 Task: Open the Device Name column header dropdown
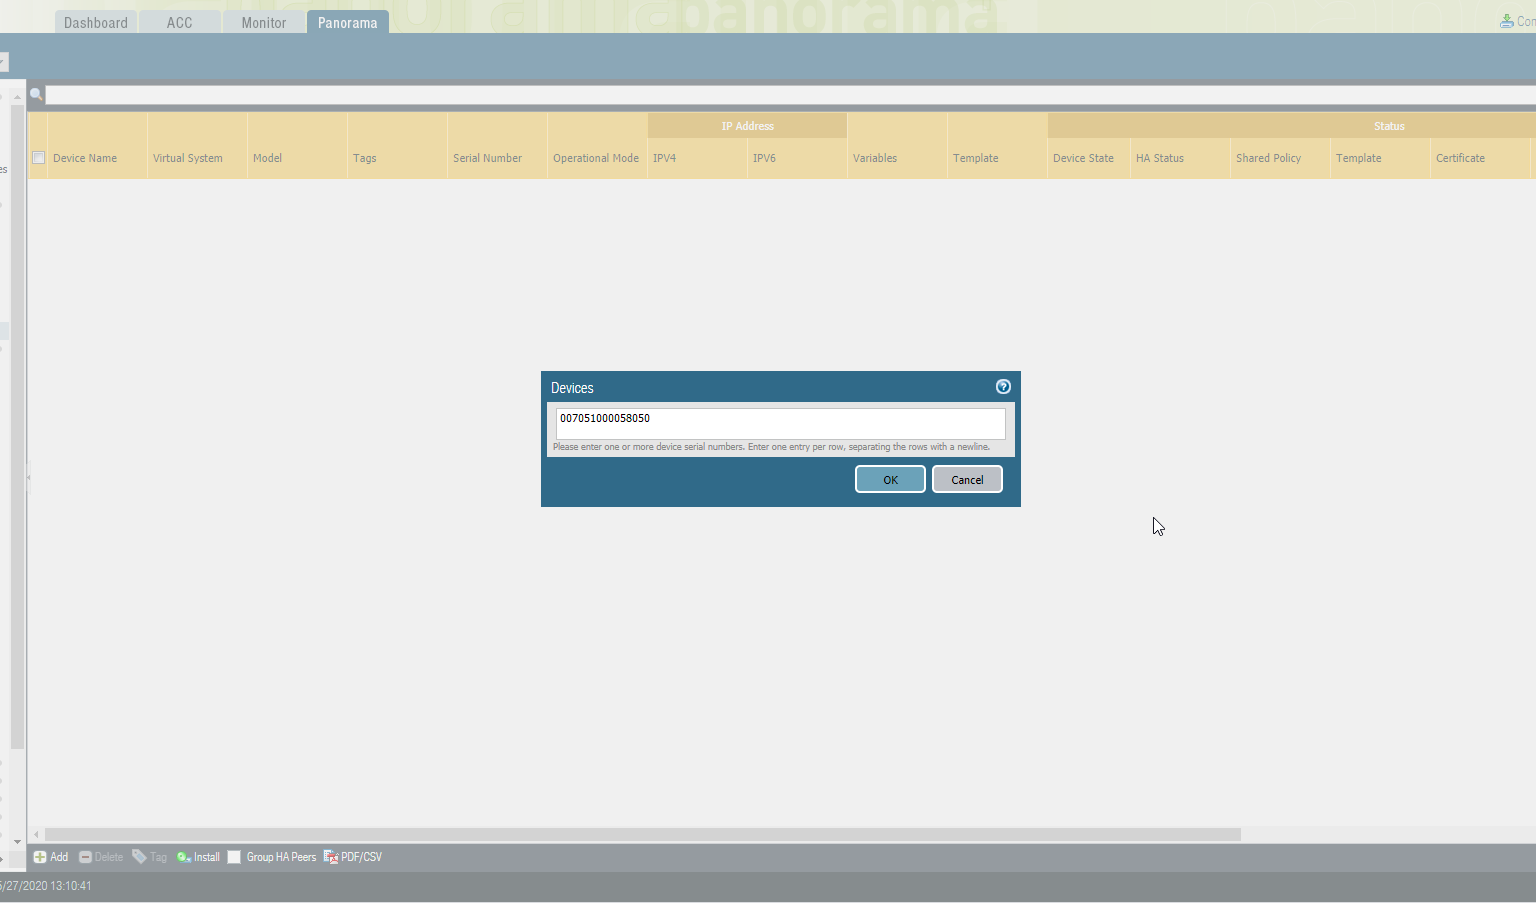[x=138, y=158]
